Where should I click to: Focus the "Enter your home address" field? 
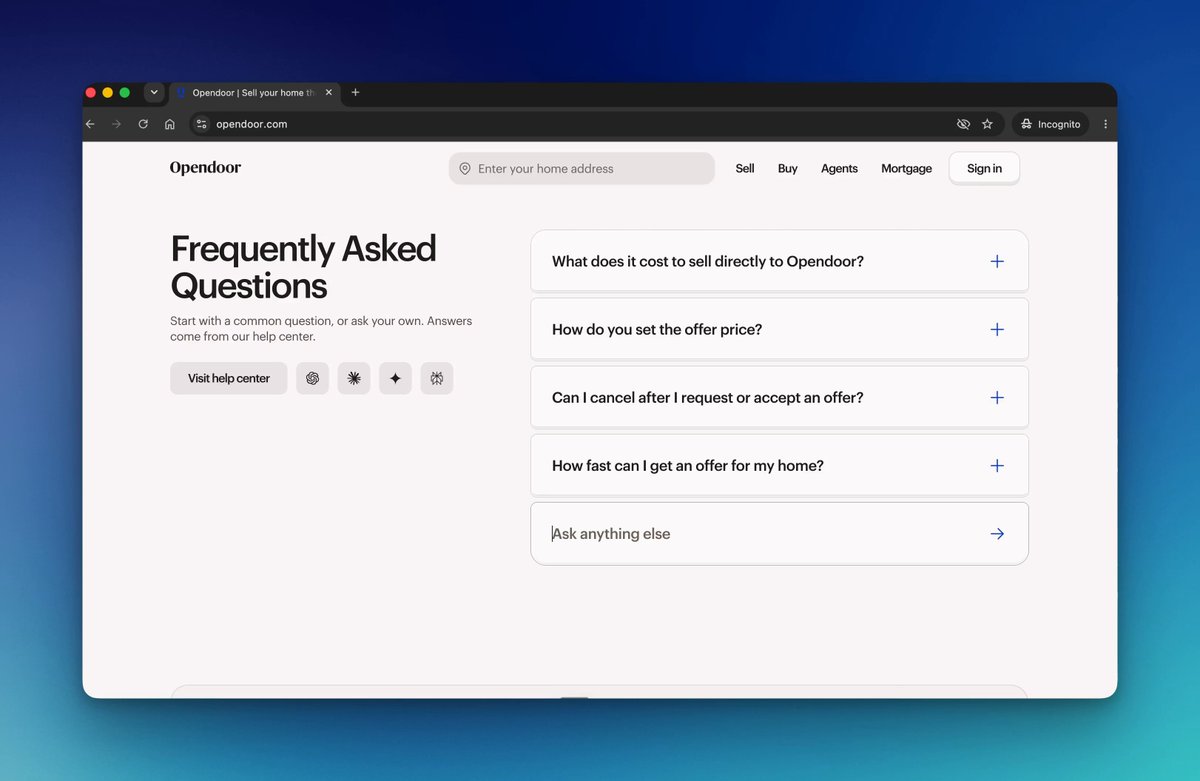[582, 169]
